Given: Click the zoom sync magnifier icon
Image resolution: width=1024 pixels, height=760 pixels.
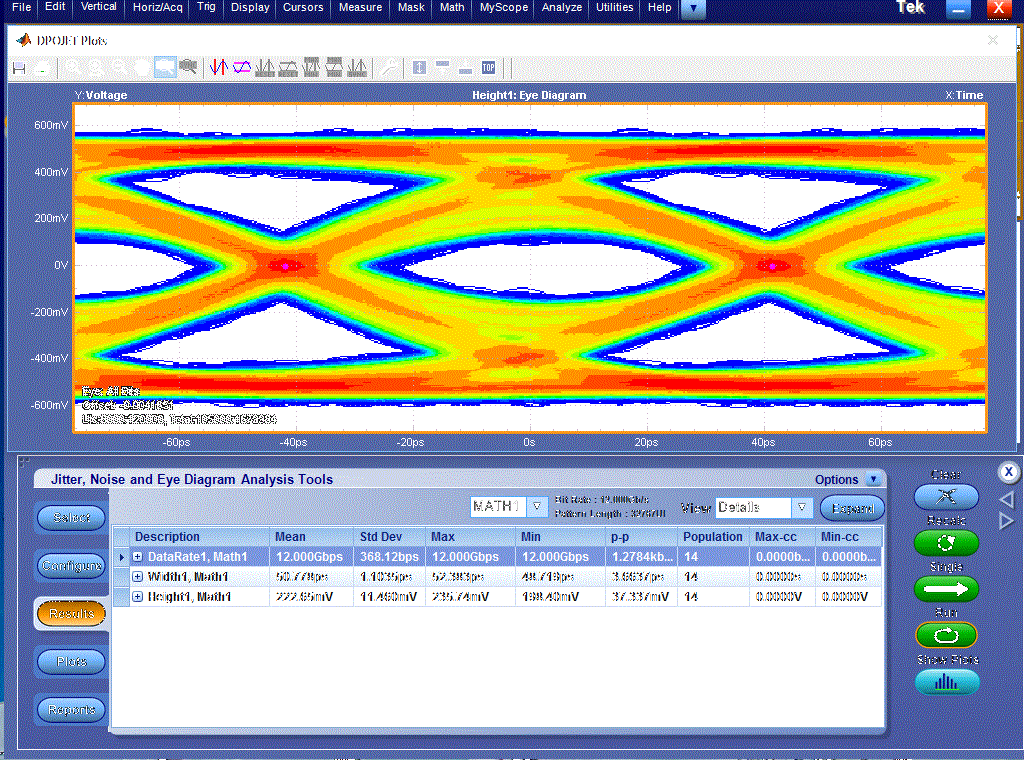Looking at the screenshot, I should coord(188,67).
